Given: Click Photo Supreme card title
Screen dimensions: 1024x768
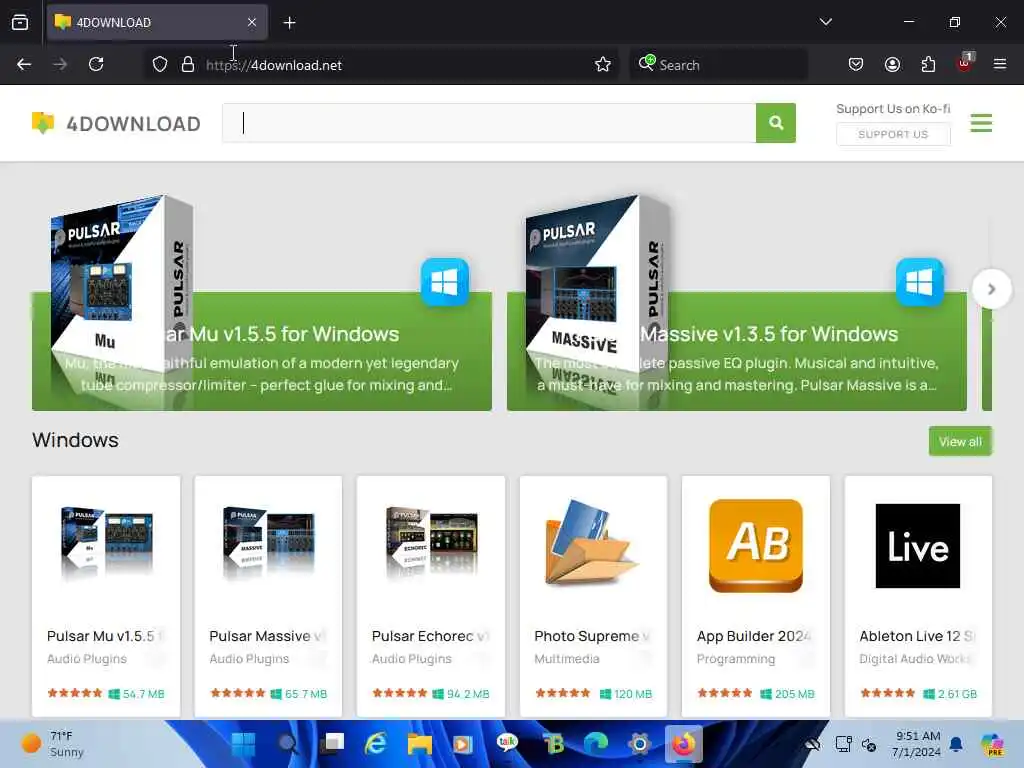Looking at the screenshot, I should click(592, 636).
